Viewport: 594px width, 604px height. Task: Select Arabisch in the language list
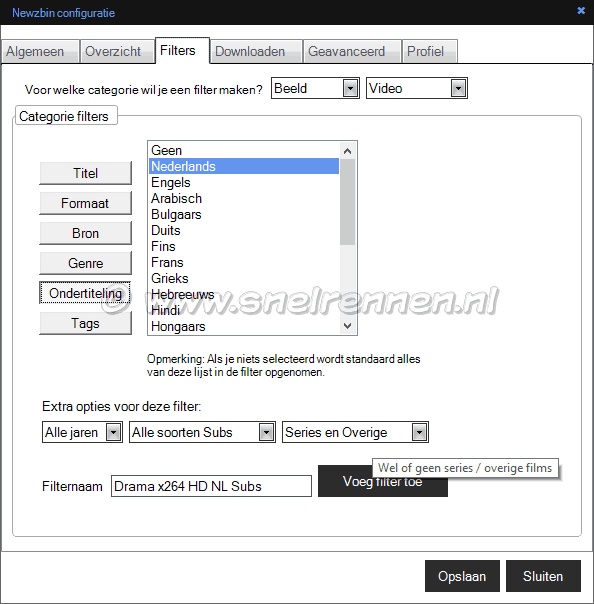244,198
